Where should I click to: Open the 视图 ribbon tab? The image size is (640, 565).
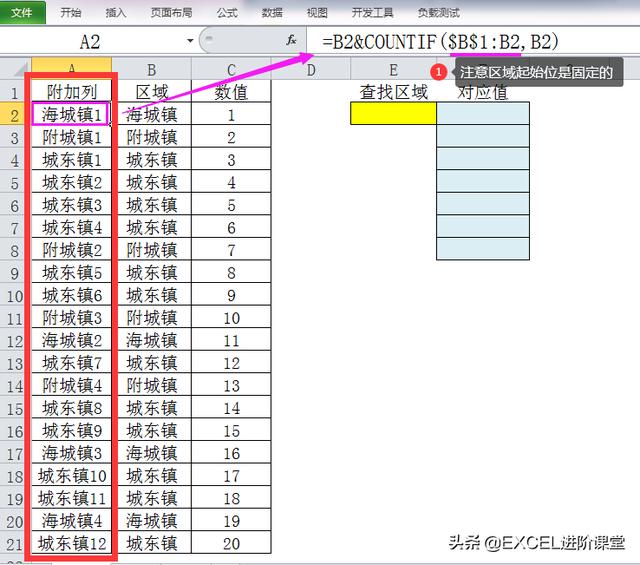[x=317, y=13]
